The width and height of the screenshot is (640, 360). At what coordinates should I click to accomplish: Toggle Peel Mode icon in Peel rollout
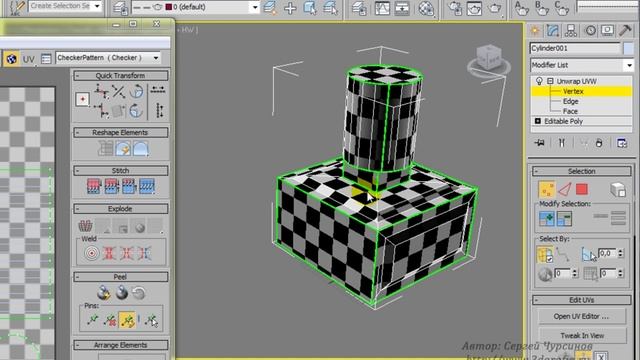(122, 292)
